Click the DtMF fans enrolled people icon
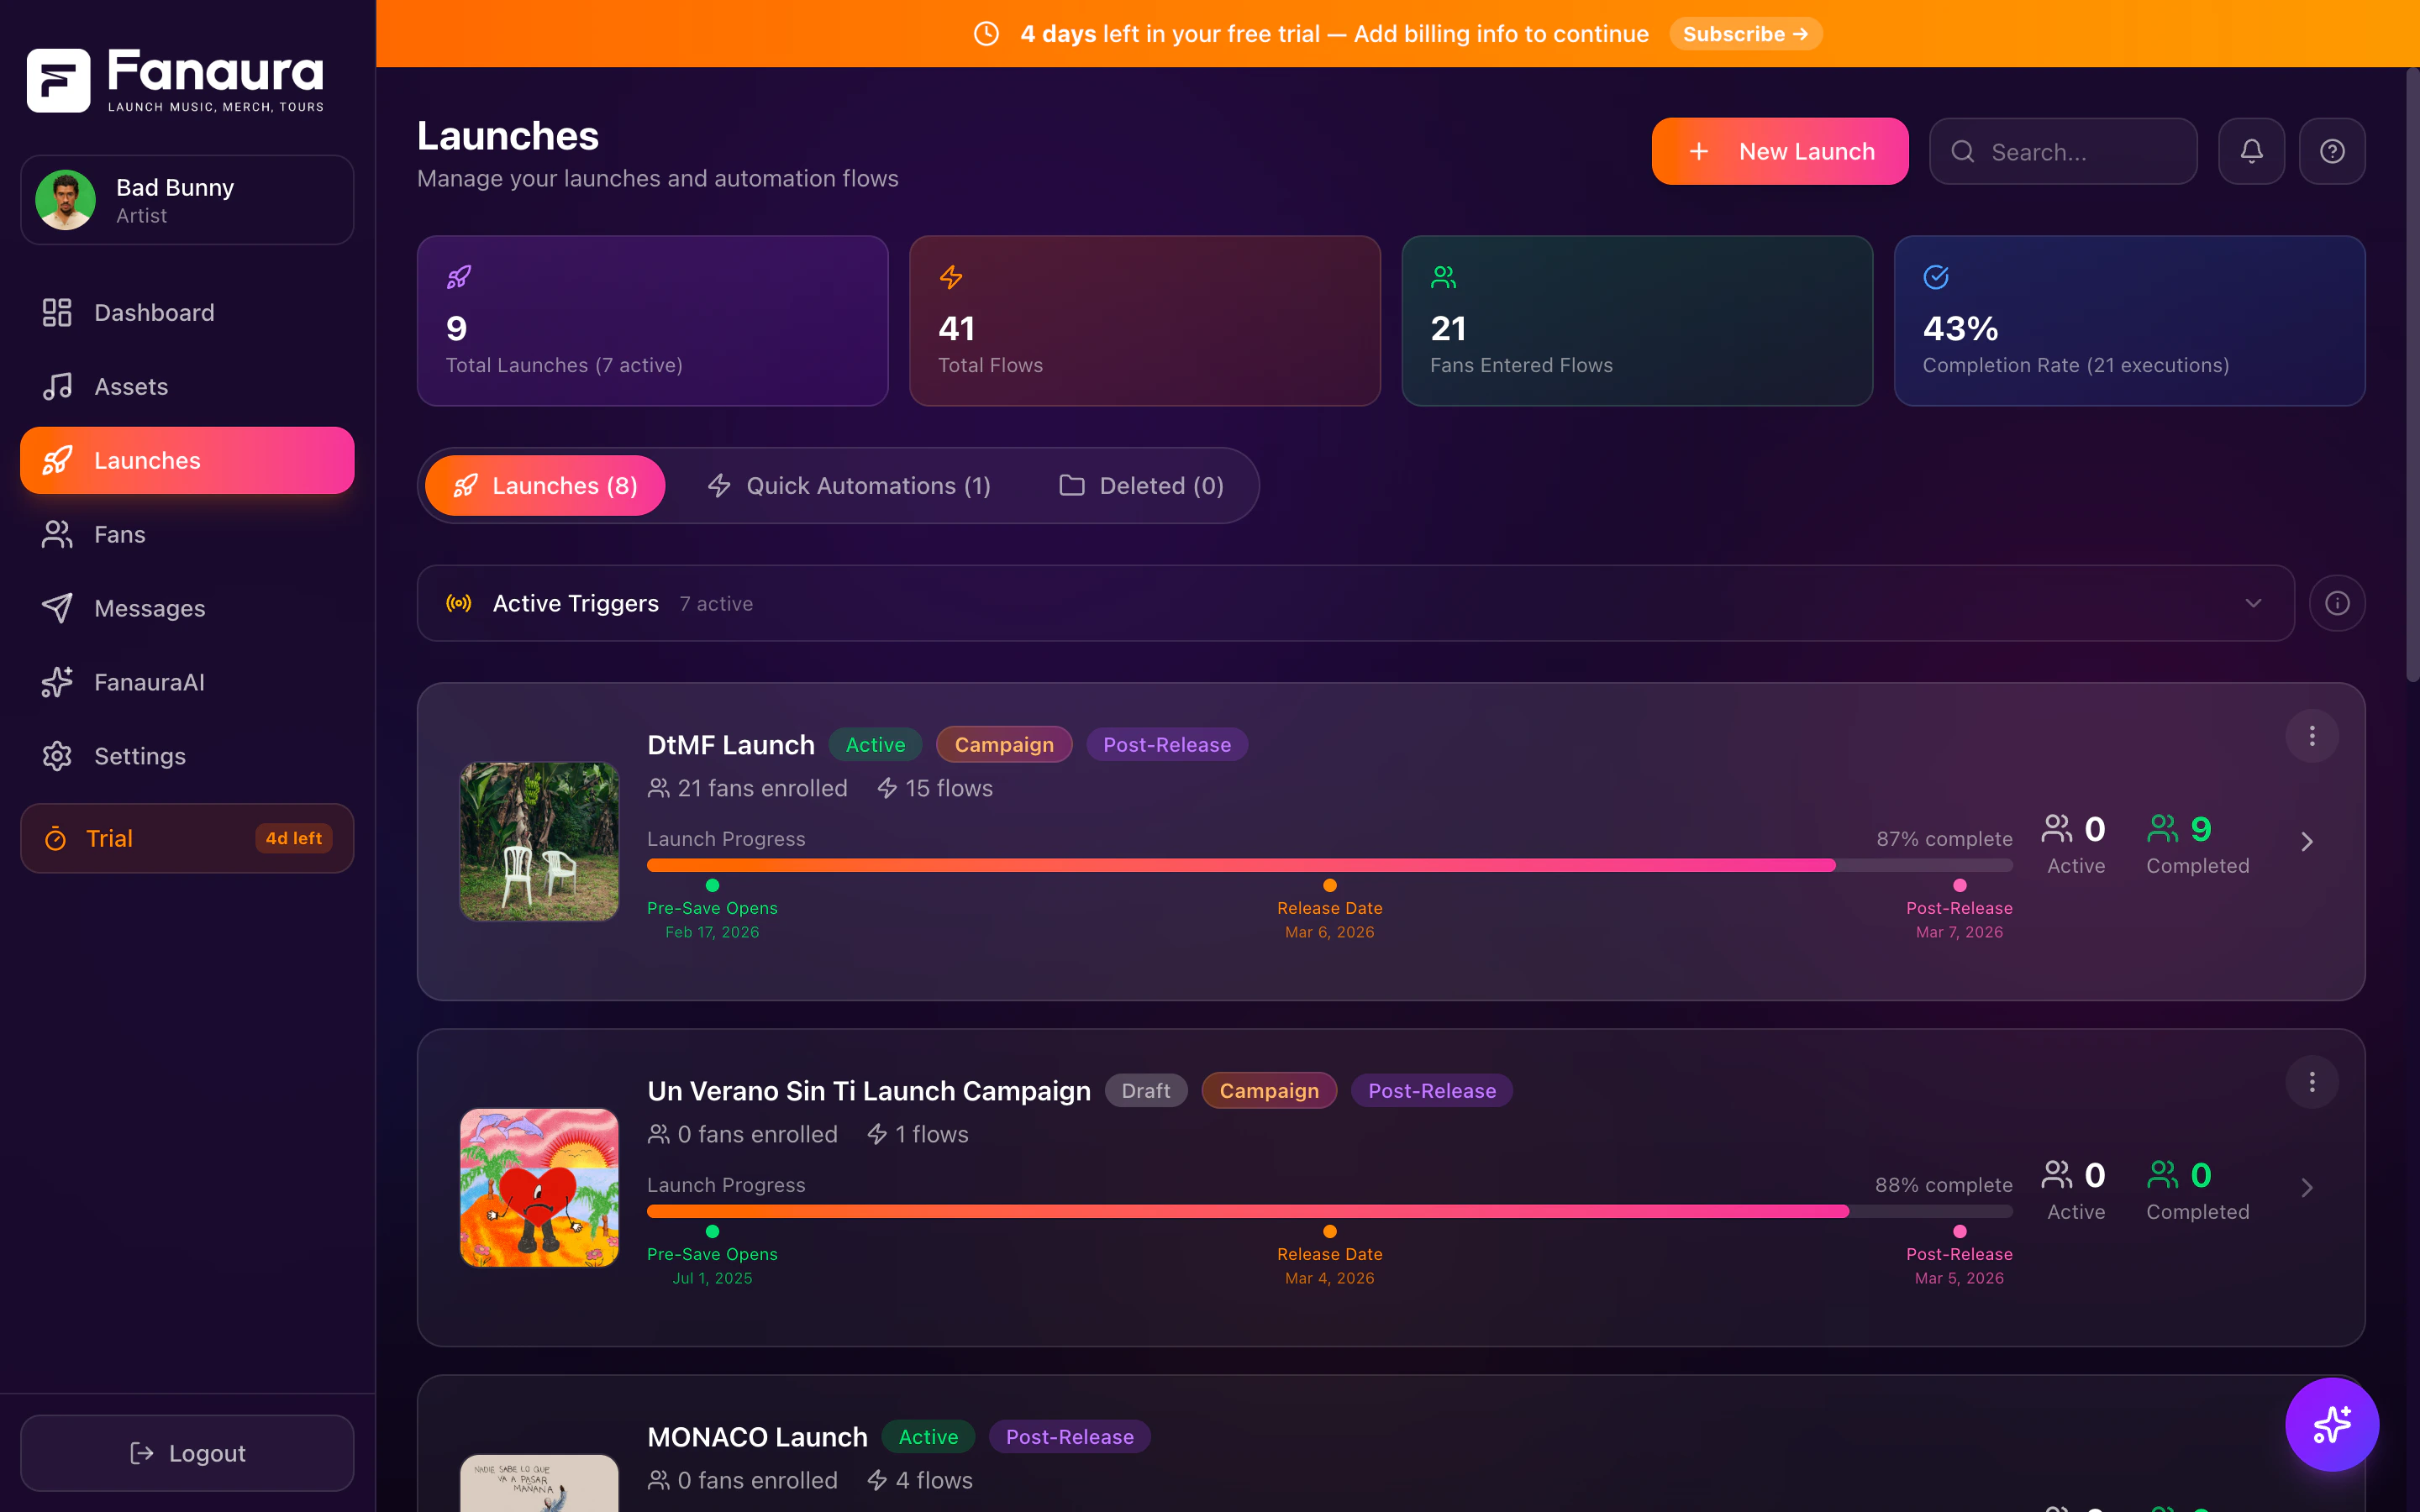Screen dimensions: 2420x1512 coord(659,788)
